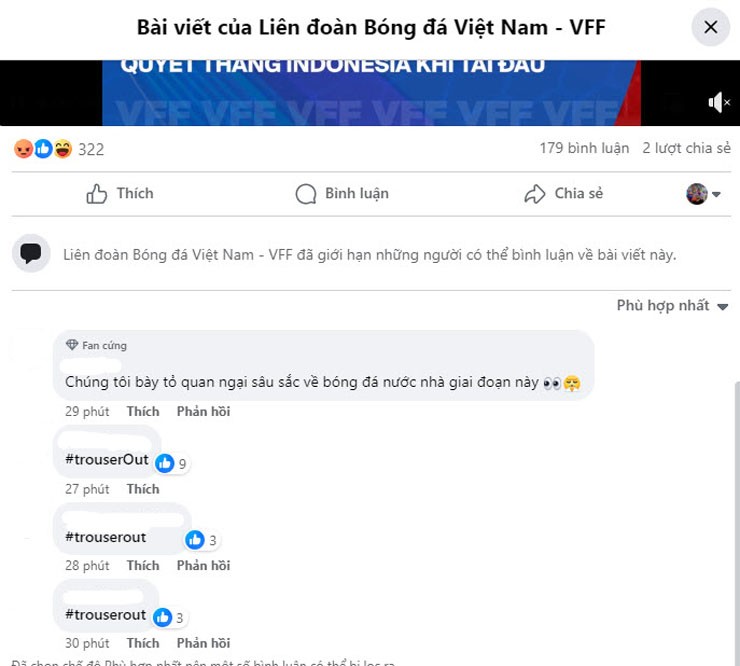This screenshot has width=740, height=666.
Task: Like the post with the Thích button
Action: point(120,194)
